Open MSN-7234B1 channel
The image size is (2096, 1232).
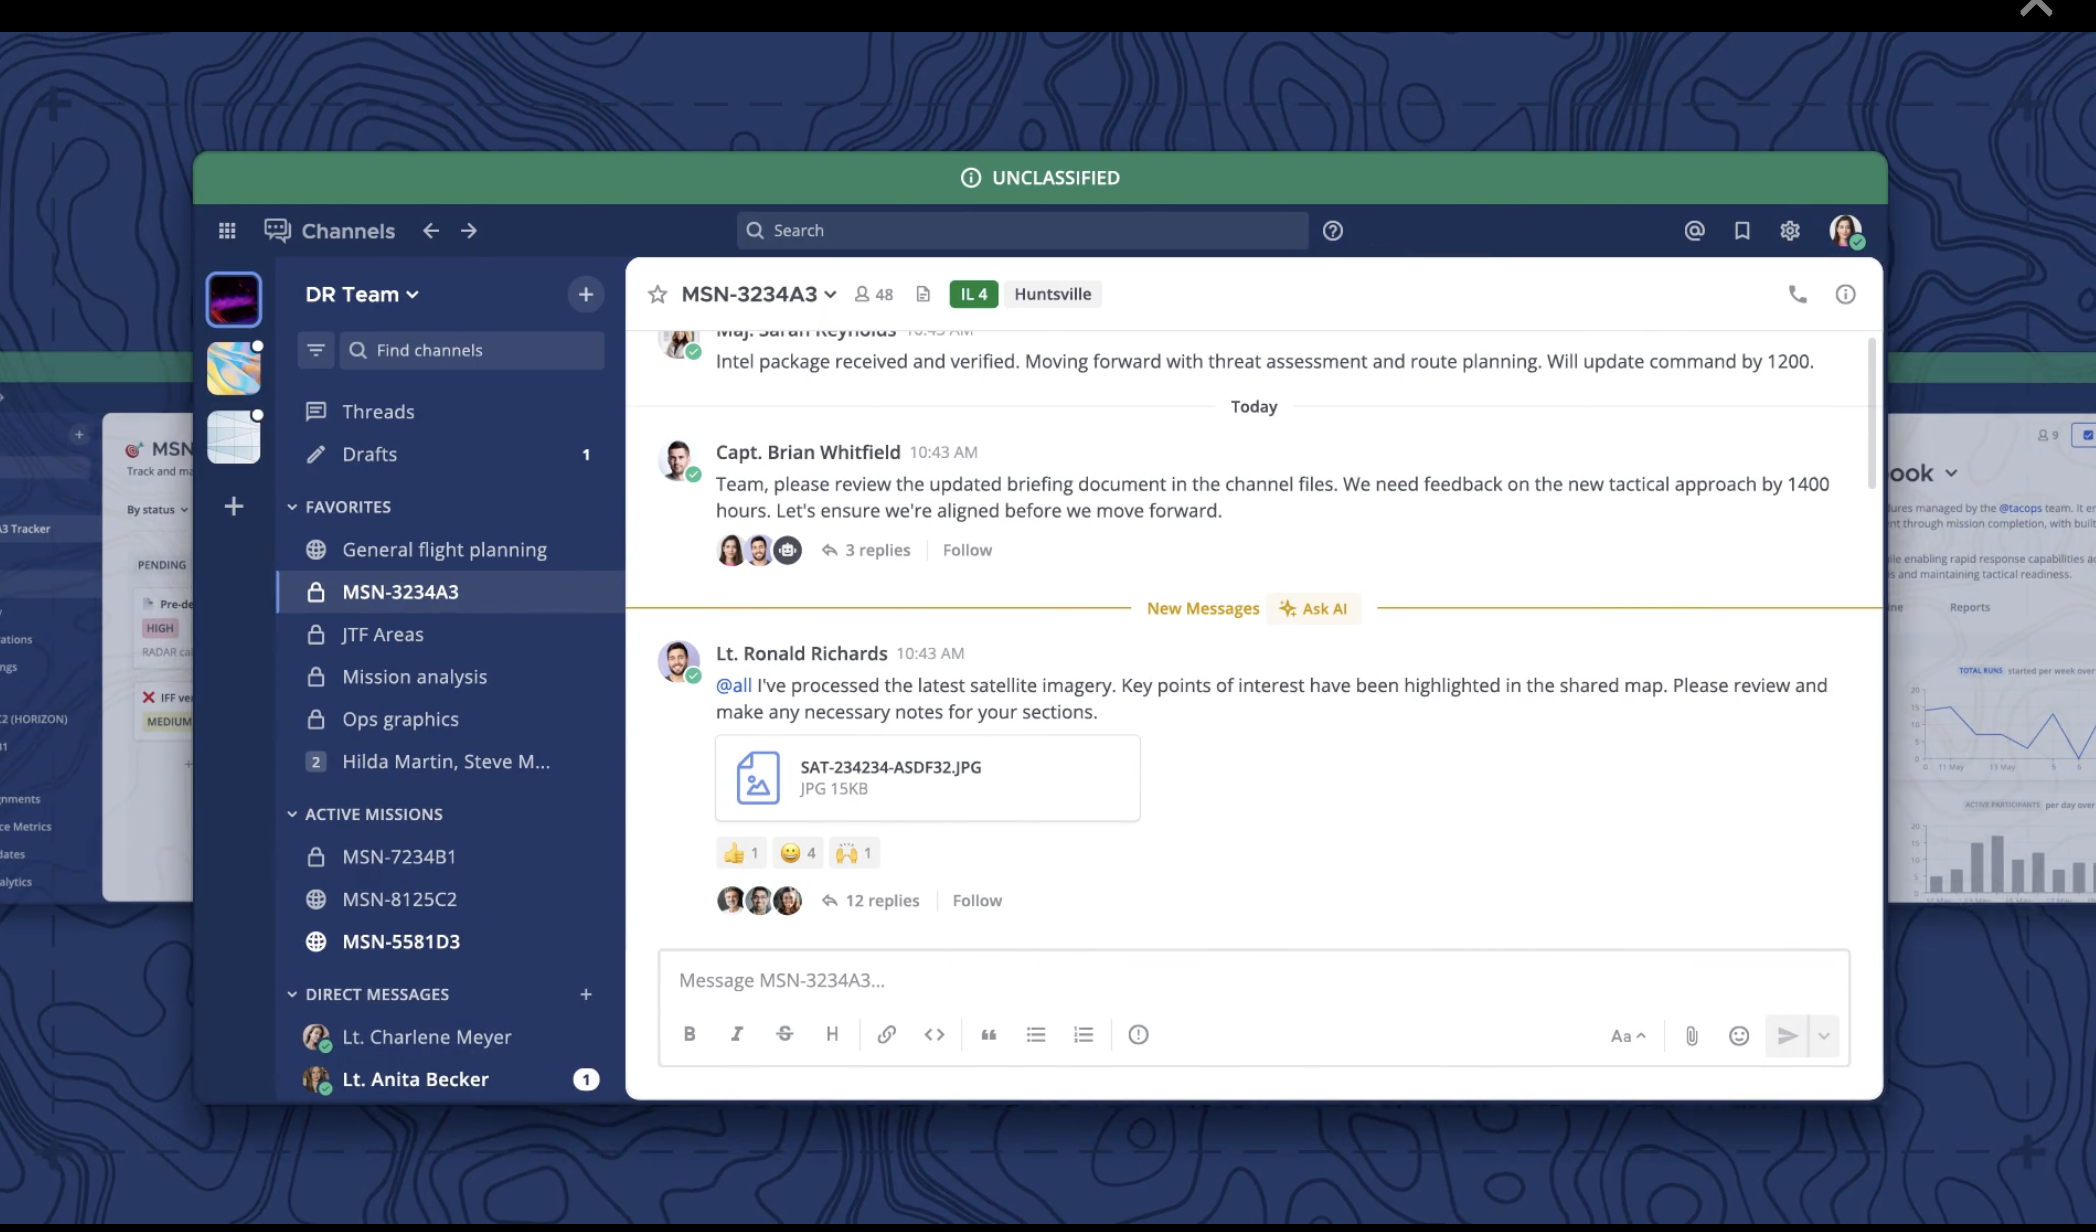[450, 856]
